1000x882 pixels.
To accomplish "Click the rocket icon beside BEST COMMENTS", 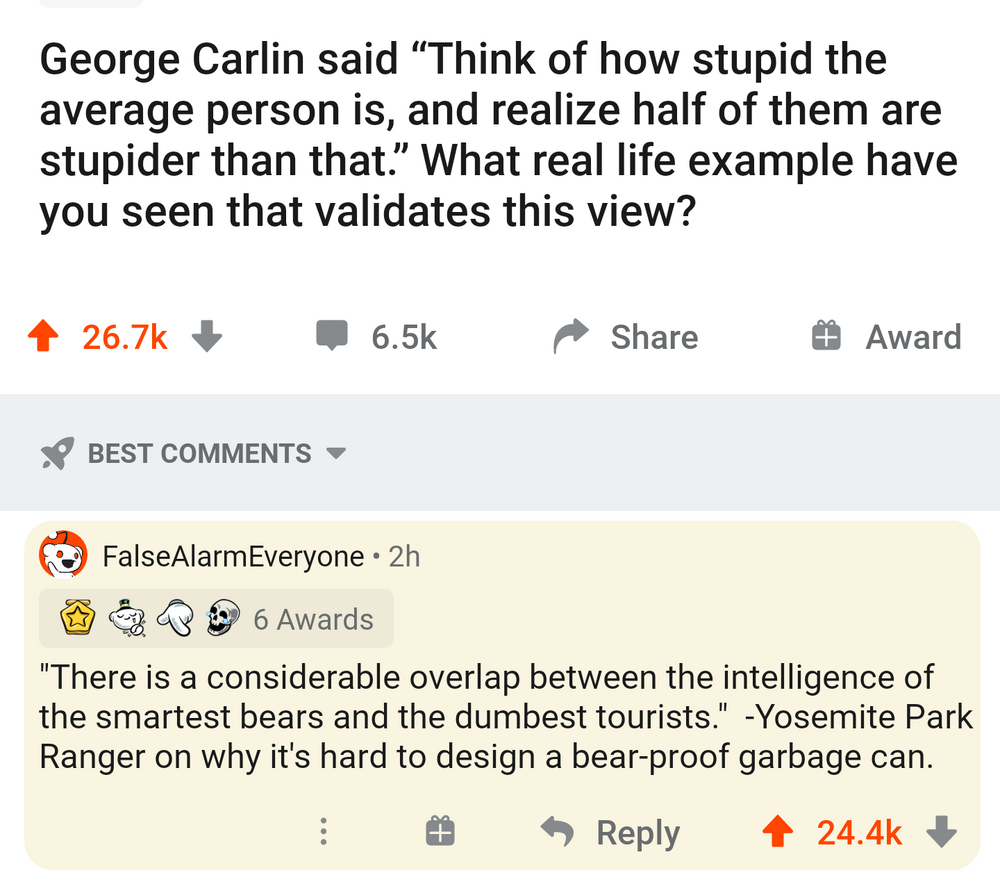I will pyautogui.click(x=55, y=452).
